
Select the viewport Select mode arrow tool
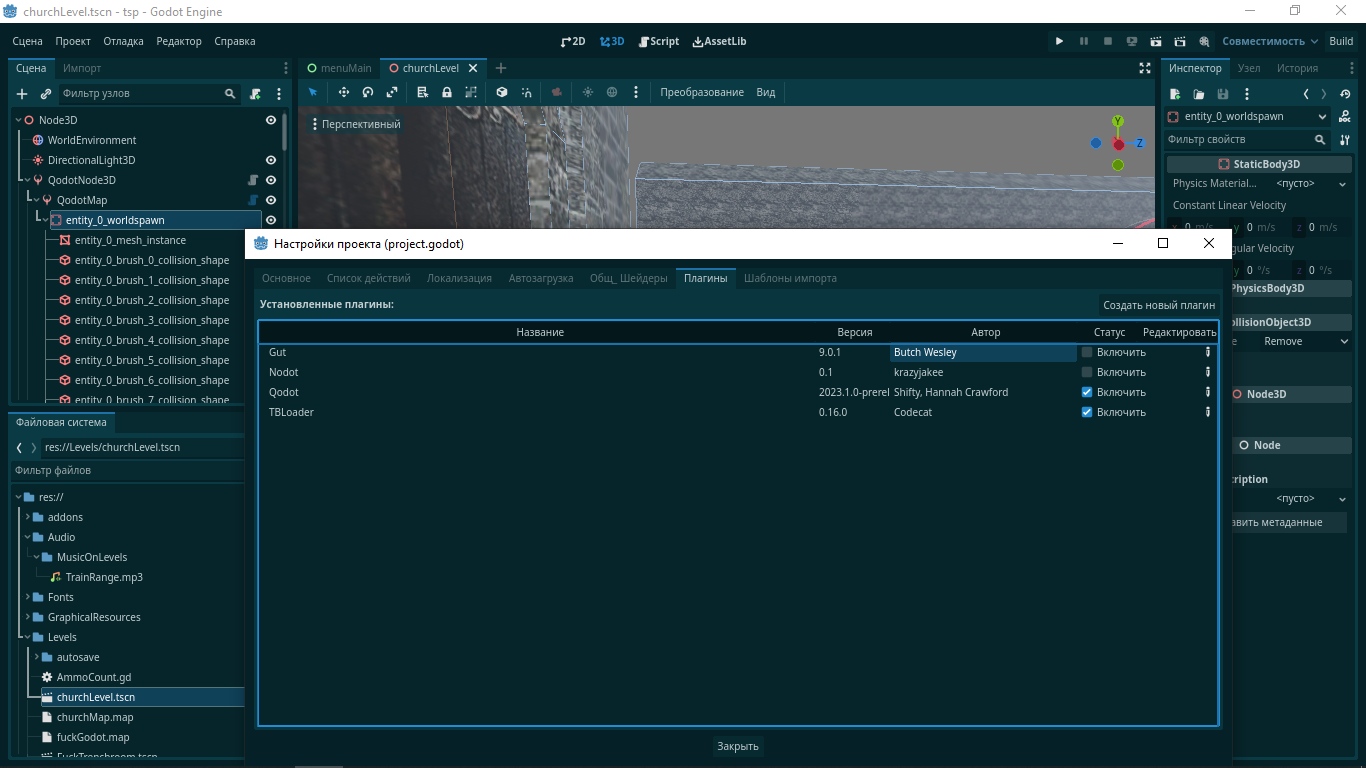pyautogui.click(x=312, y=92)
